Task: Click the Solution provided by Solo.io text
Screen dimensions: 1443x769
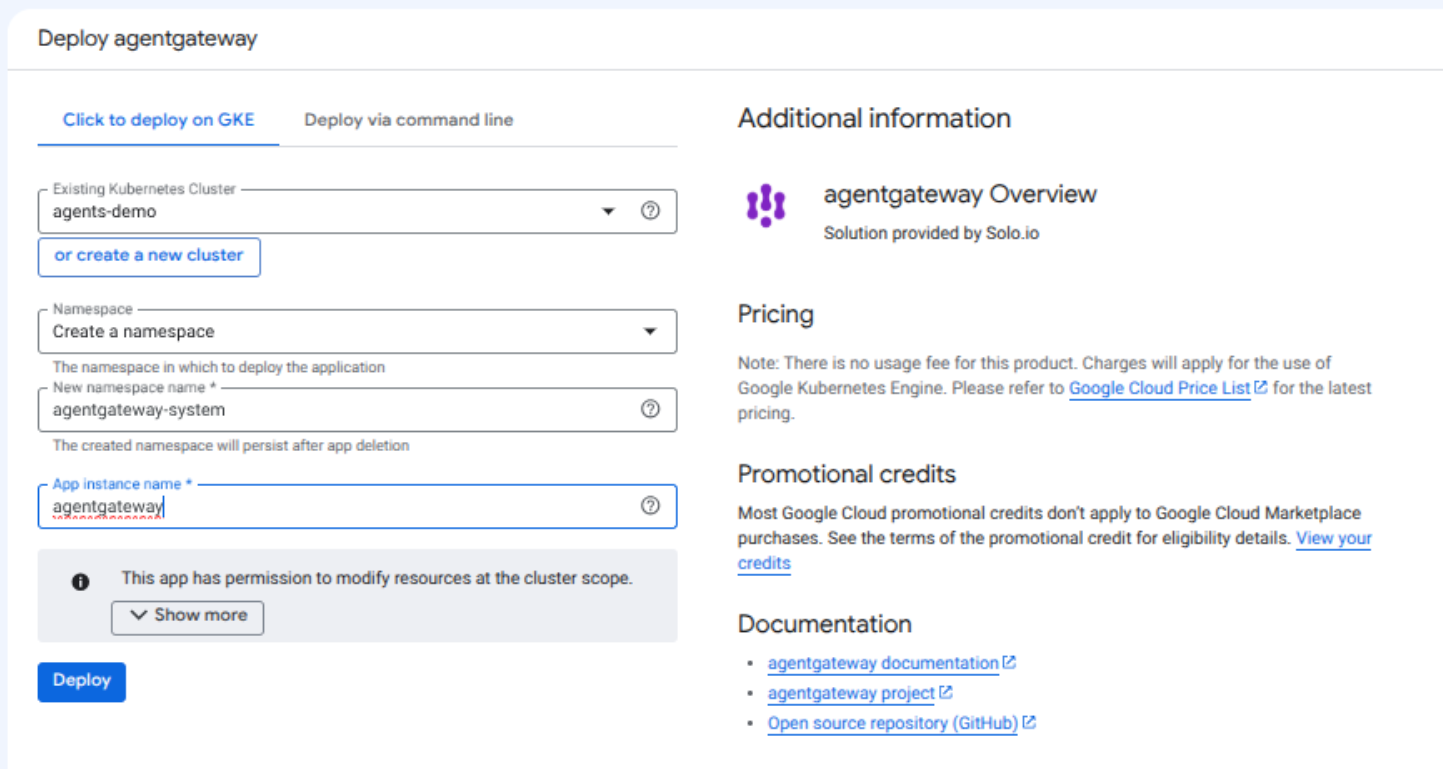Action: click(932, 233)
